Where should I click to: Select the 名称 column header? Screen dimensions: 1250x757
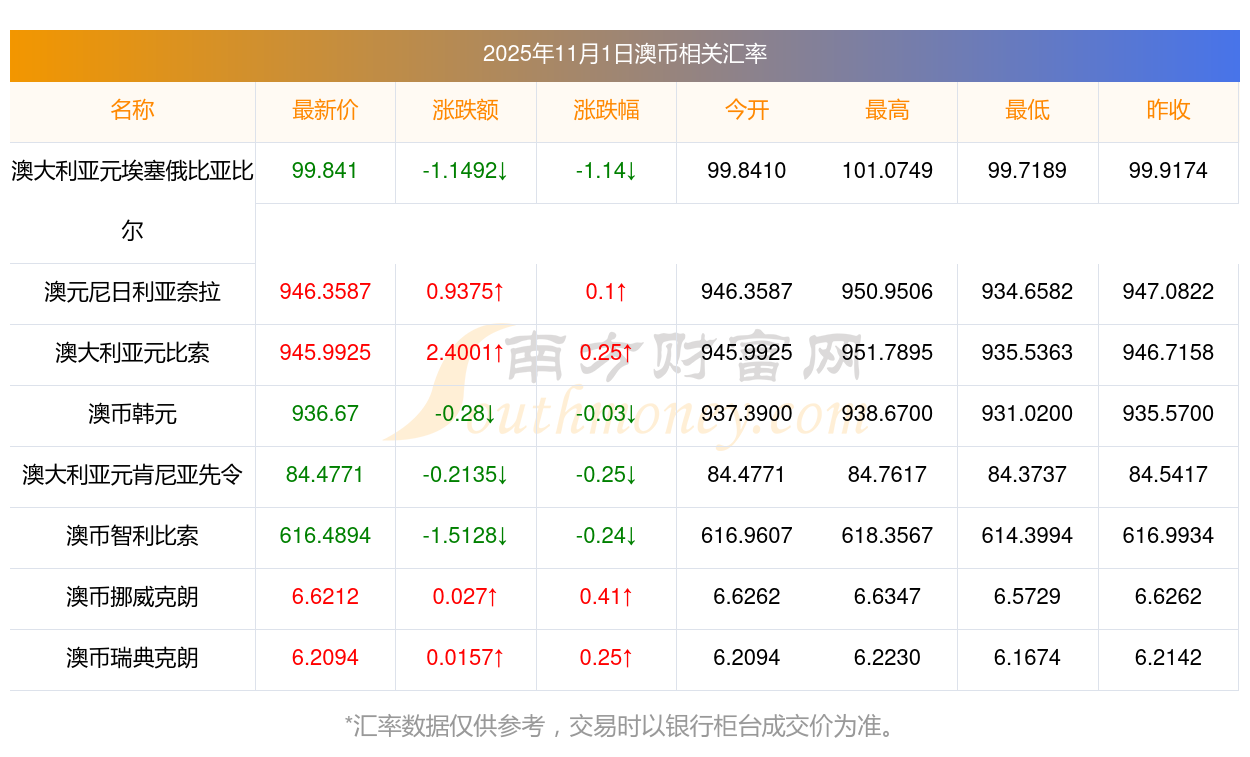coord(132,110)
